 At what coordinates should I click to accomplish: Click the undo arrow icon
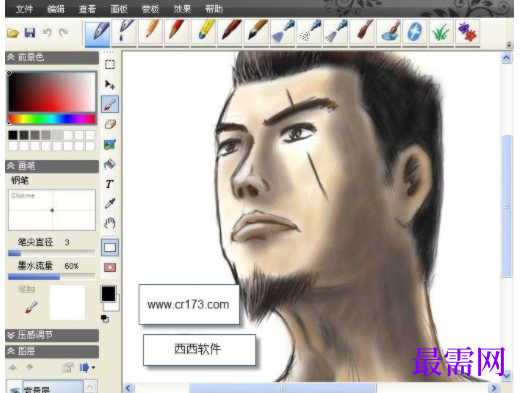click(x=47, y=33)
